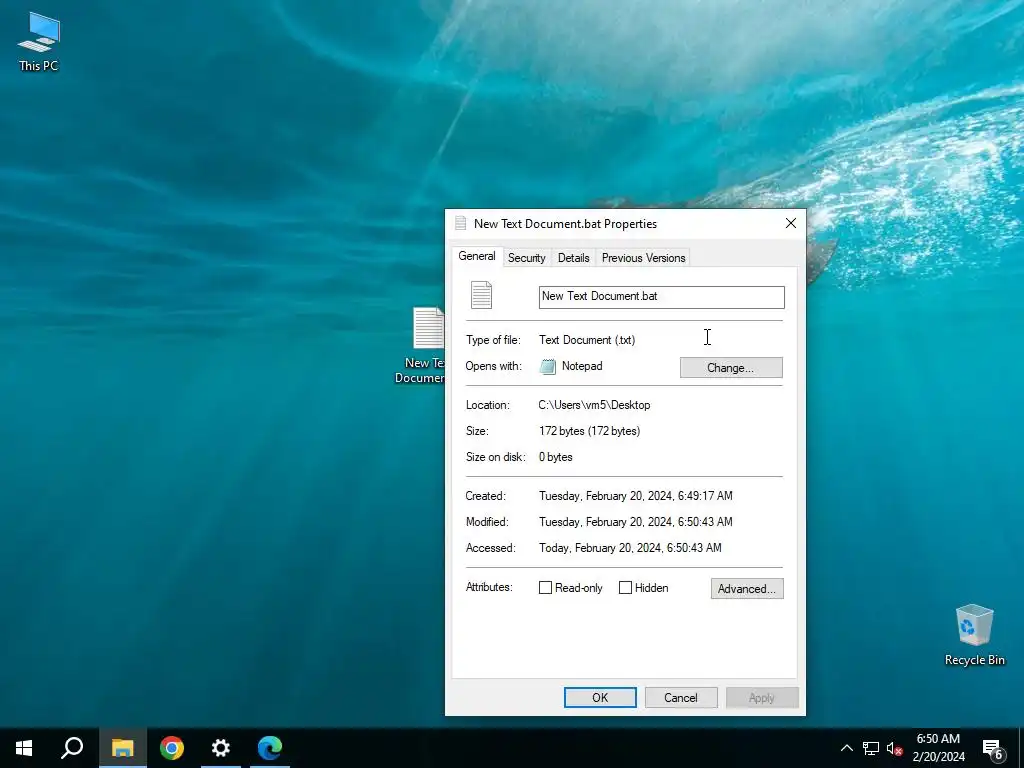Open File Explorer from taskbar
This screenshot has height=768, width=1024.
[122, 748]
